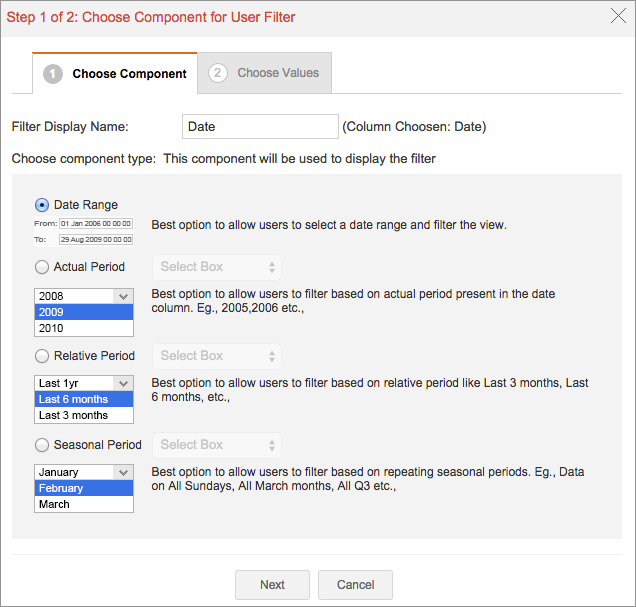
Task: Click the step 1 number badge
Action: click(x=53, y=74)
